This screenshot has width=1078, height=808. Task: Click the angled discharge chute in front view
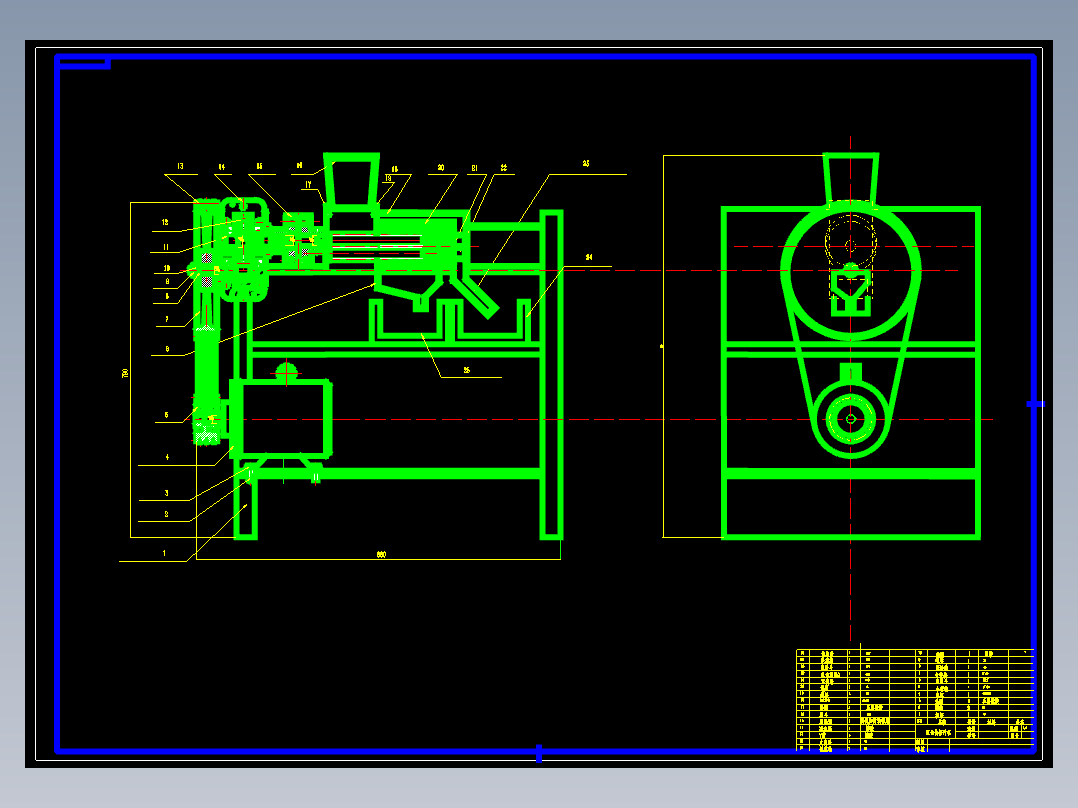476,297
